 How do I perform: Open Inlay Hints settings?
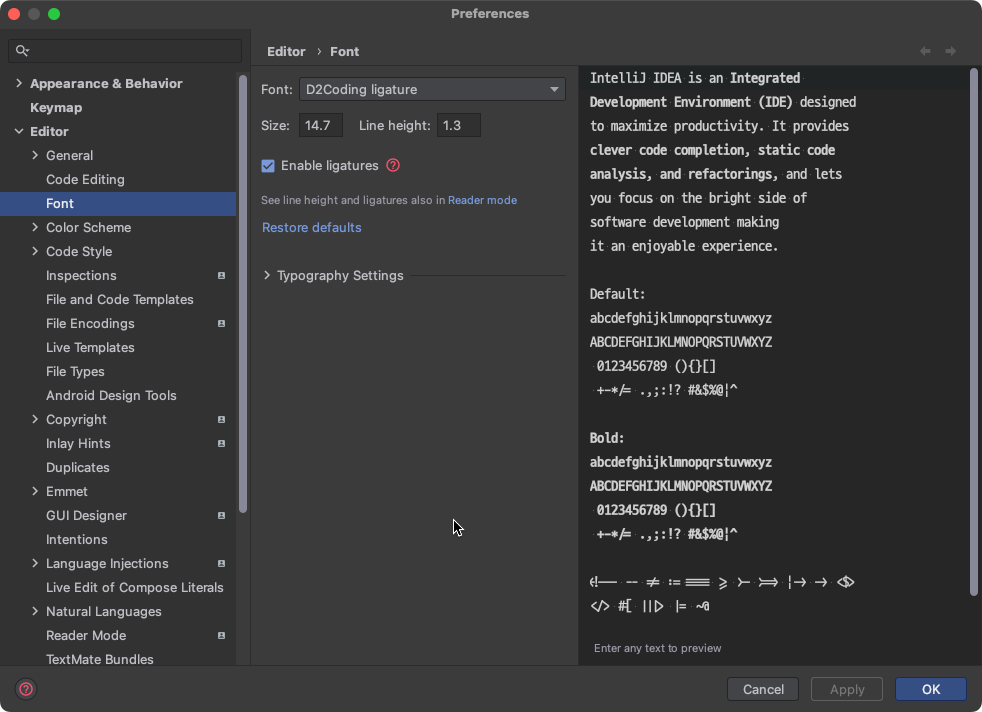coord(78,443)
